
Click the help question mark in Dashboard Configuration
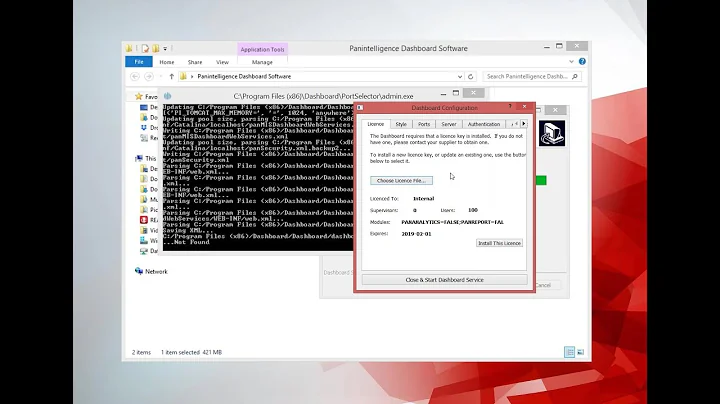click(510, 107)
